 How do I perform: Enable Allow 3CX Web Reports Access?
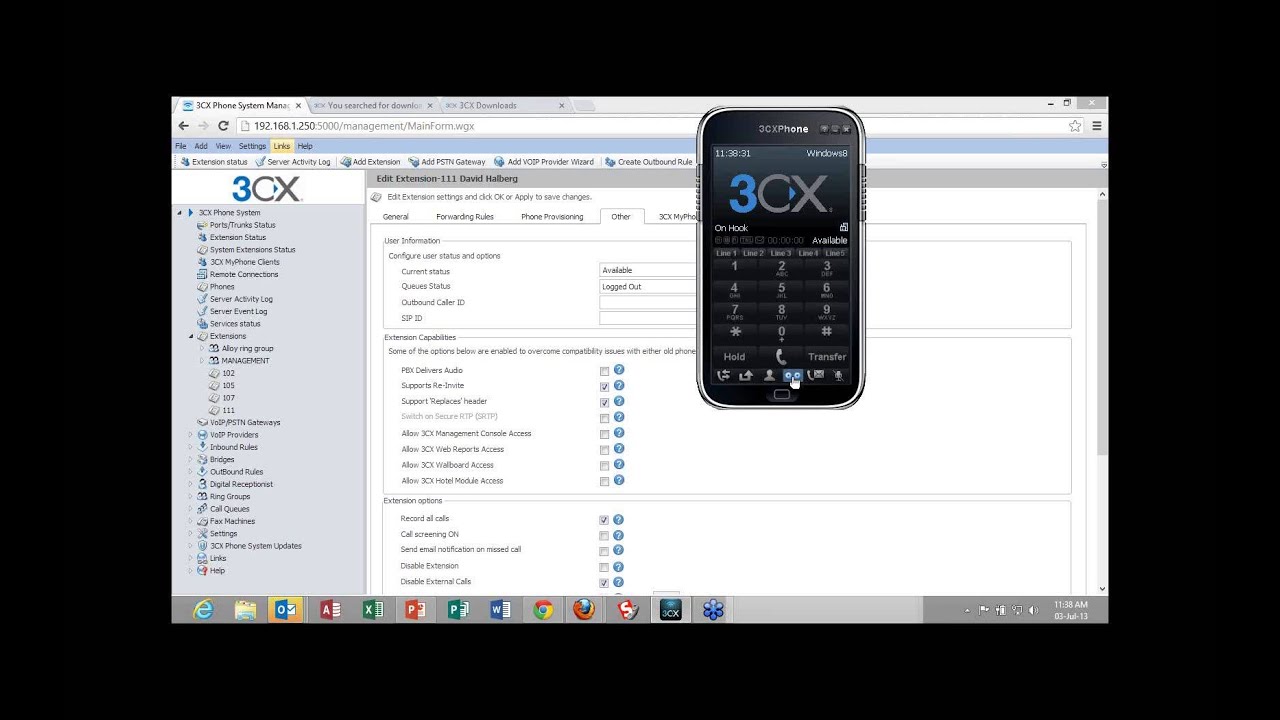pos(604,450)
